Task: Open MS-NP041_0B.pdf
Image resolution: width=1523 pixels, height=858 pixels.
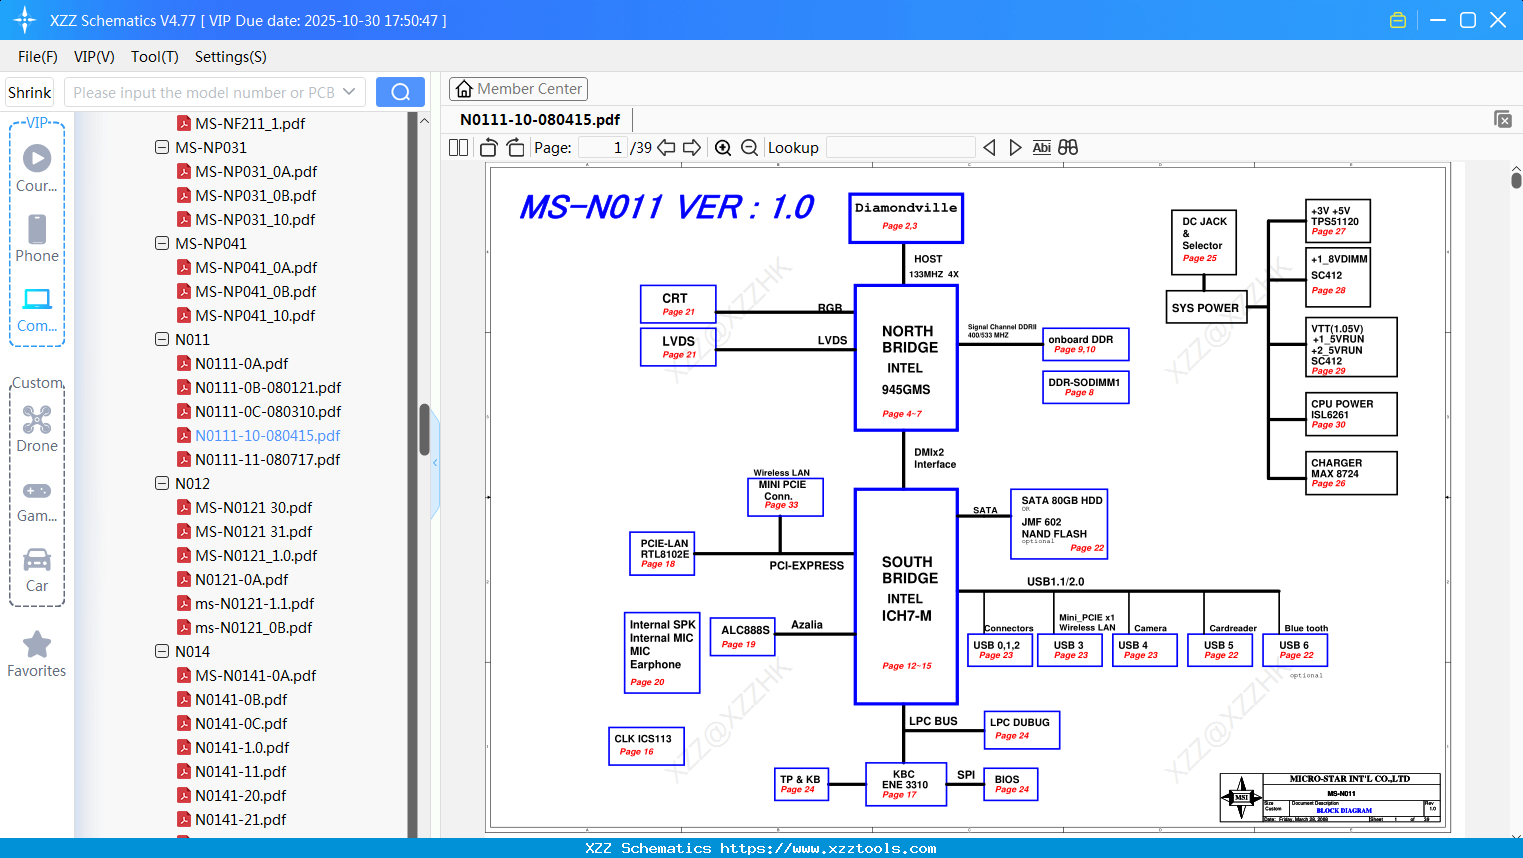Action: tap(255, 291)
